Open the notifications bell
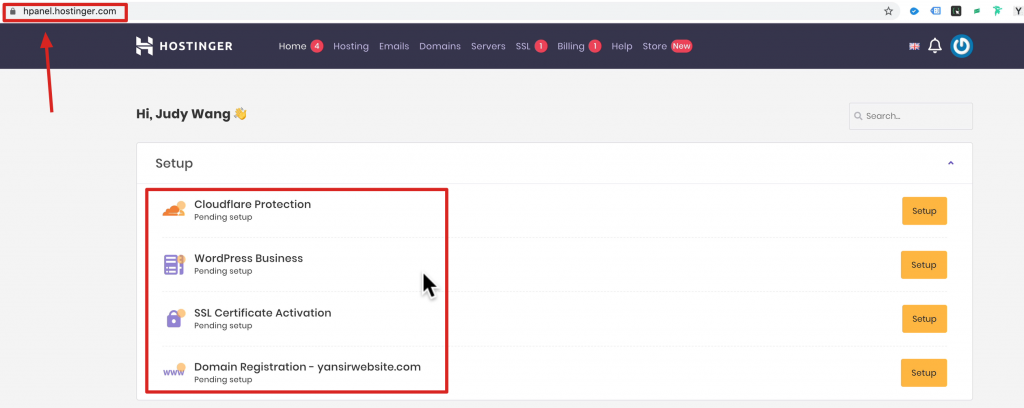The height and width of the screenshot is (408, 1024). click(x=935, y=46)
